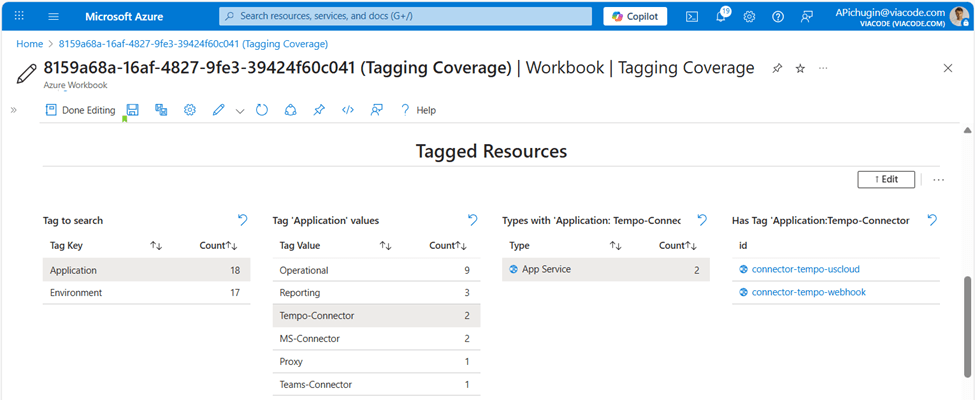Screen dimensions: 975x400
Task: Click the Done Editing button
Action: (x=80, y=110)
